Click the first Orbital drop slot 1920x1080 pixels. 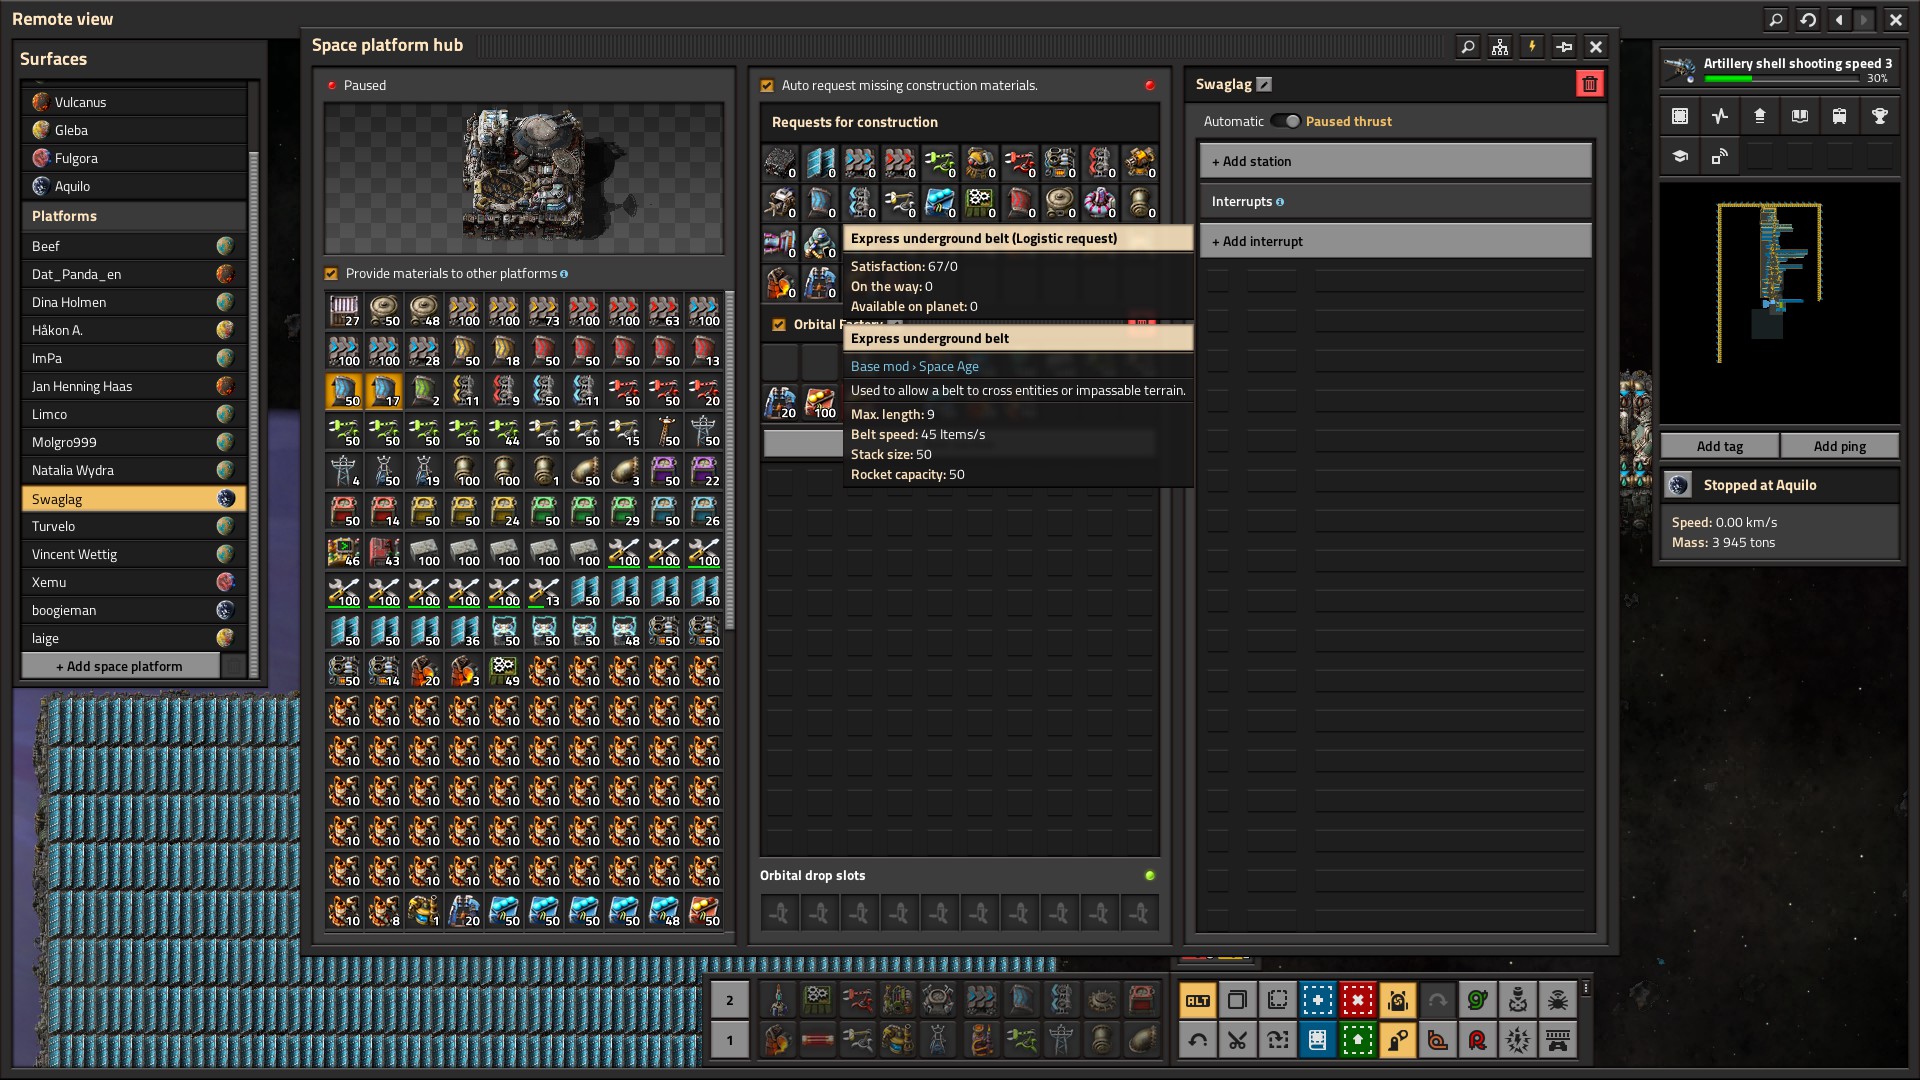point(780,912)
